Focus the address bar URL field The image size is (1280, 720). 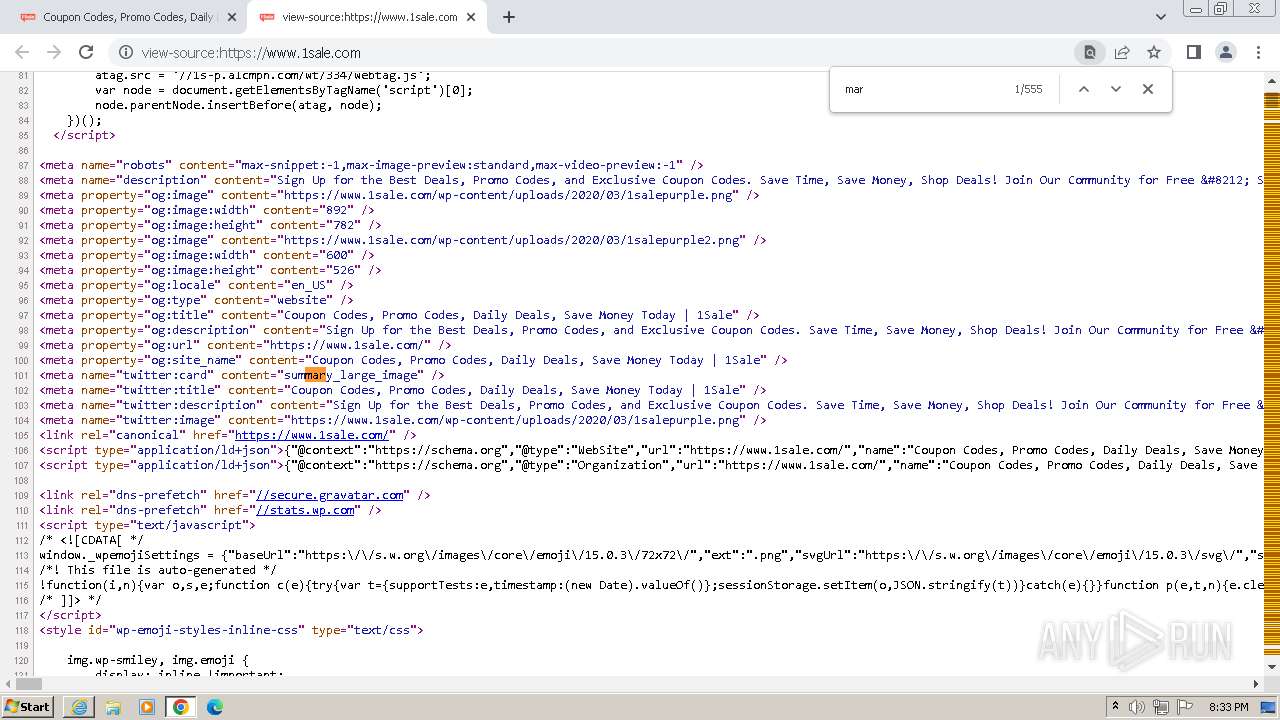pos(600,53)
